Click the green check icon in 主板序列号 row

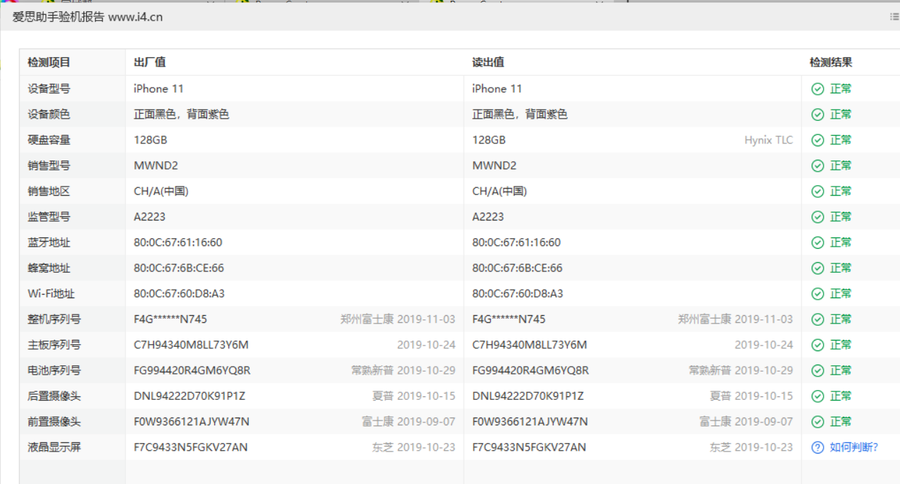817,345
